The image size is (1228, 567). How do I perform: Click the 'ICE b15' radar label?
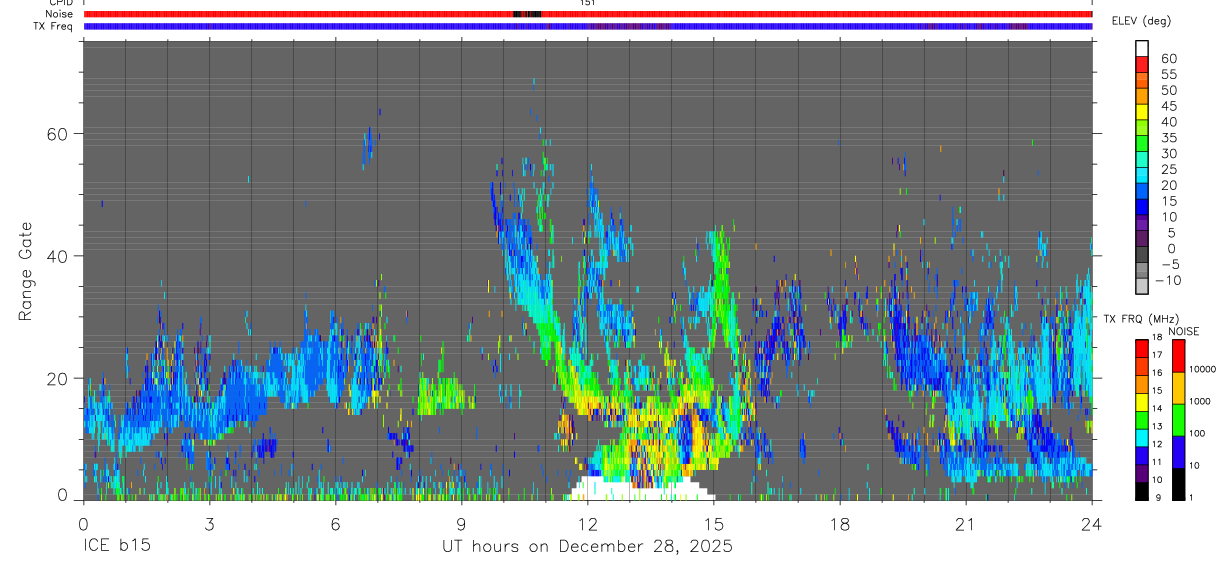[x=116, y=547]
